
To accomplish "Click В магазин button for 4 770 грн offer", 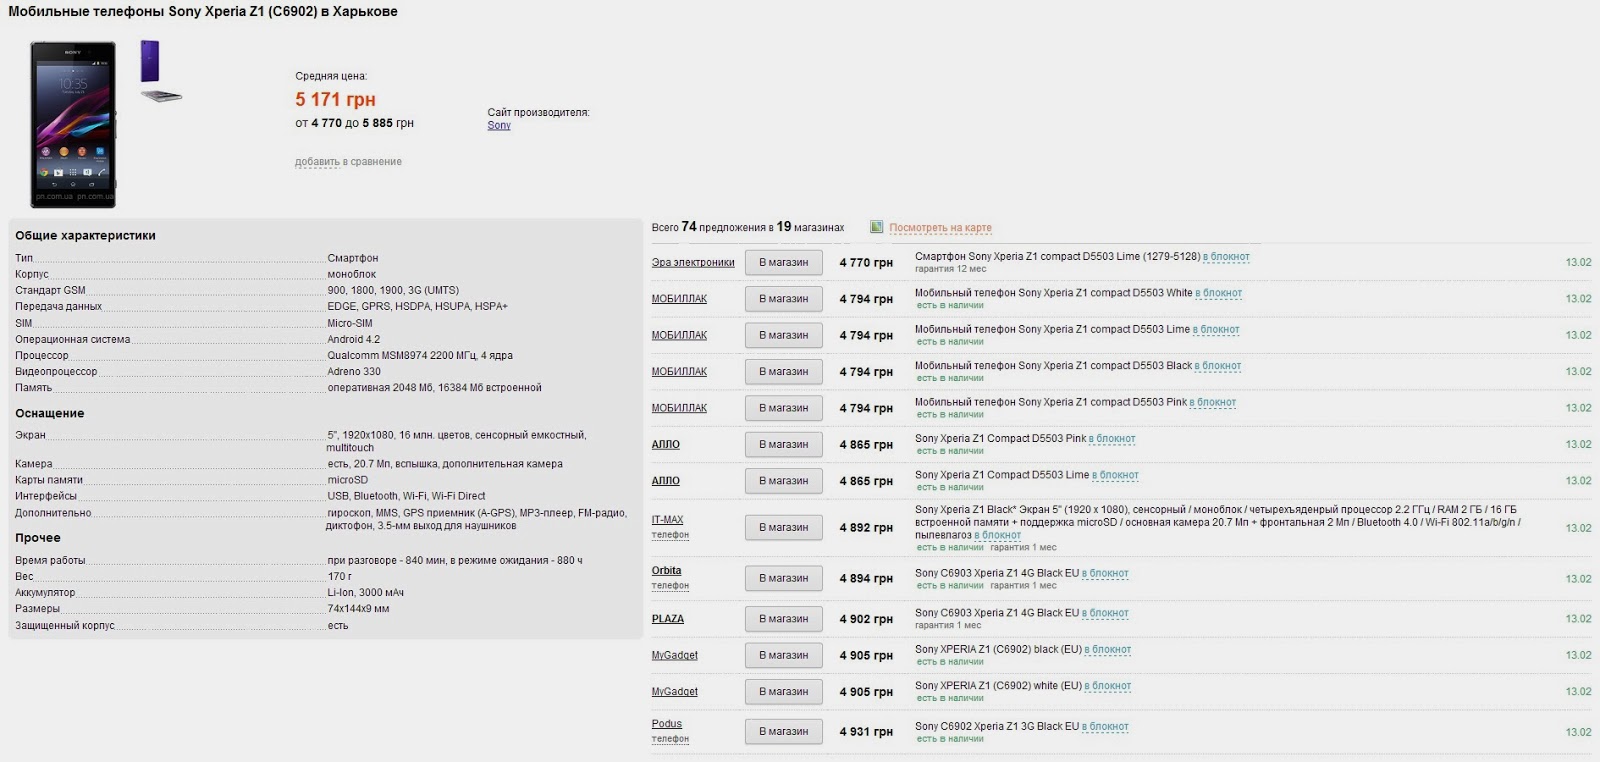I will [784, 263].
